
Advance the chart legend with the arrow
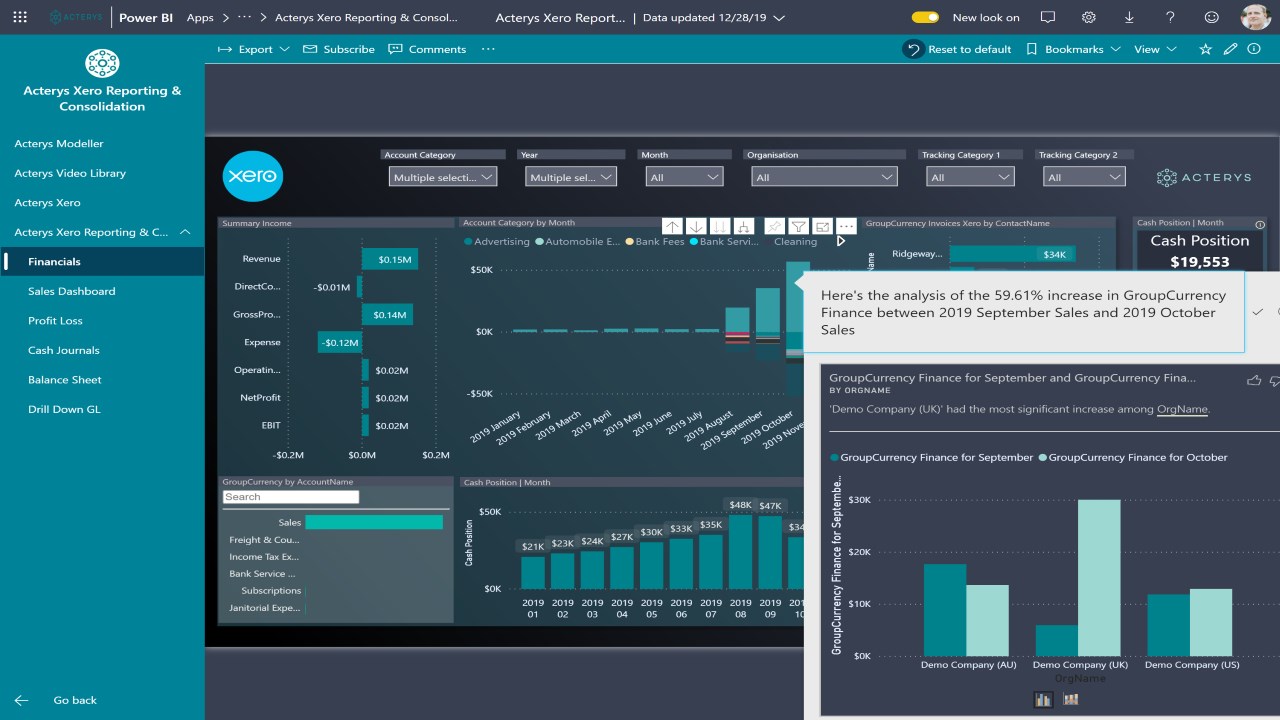[841, 241]
